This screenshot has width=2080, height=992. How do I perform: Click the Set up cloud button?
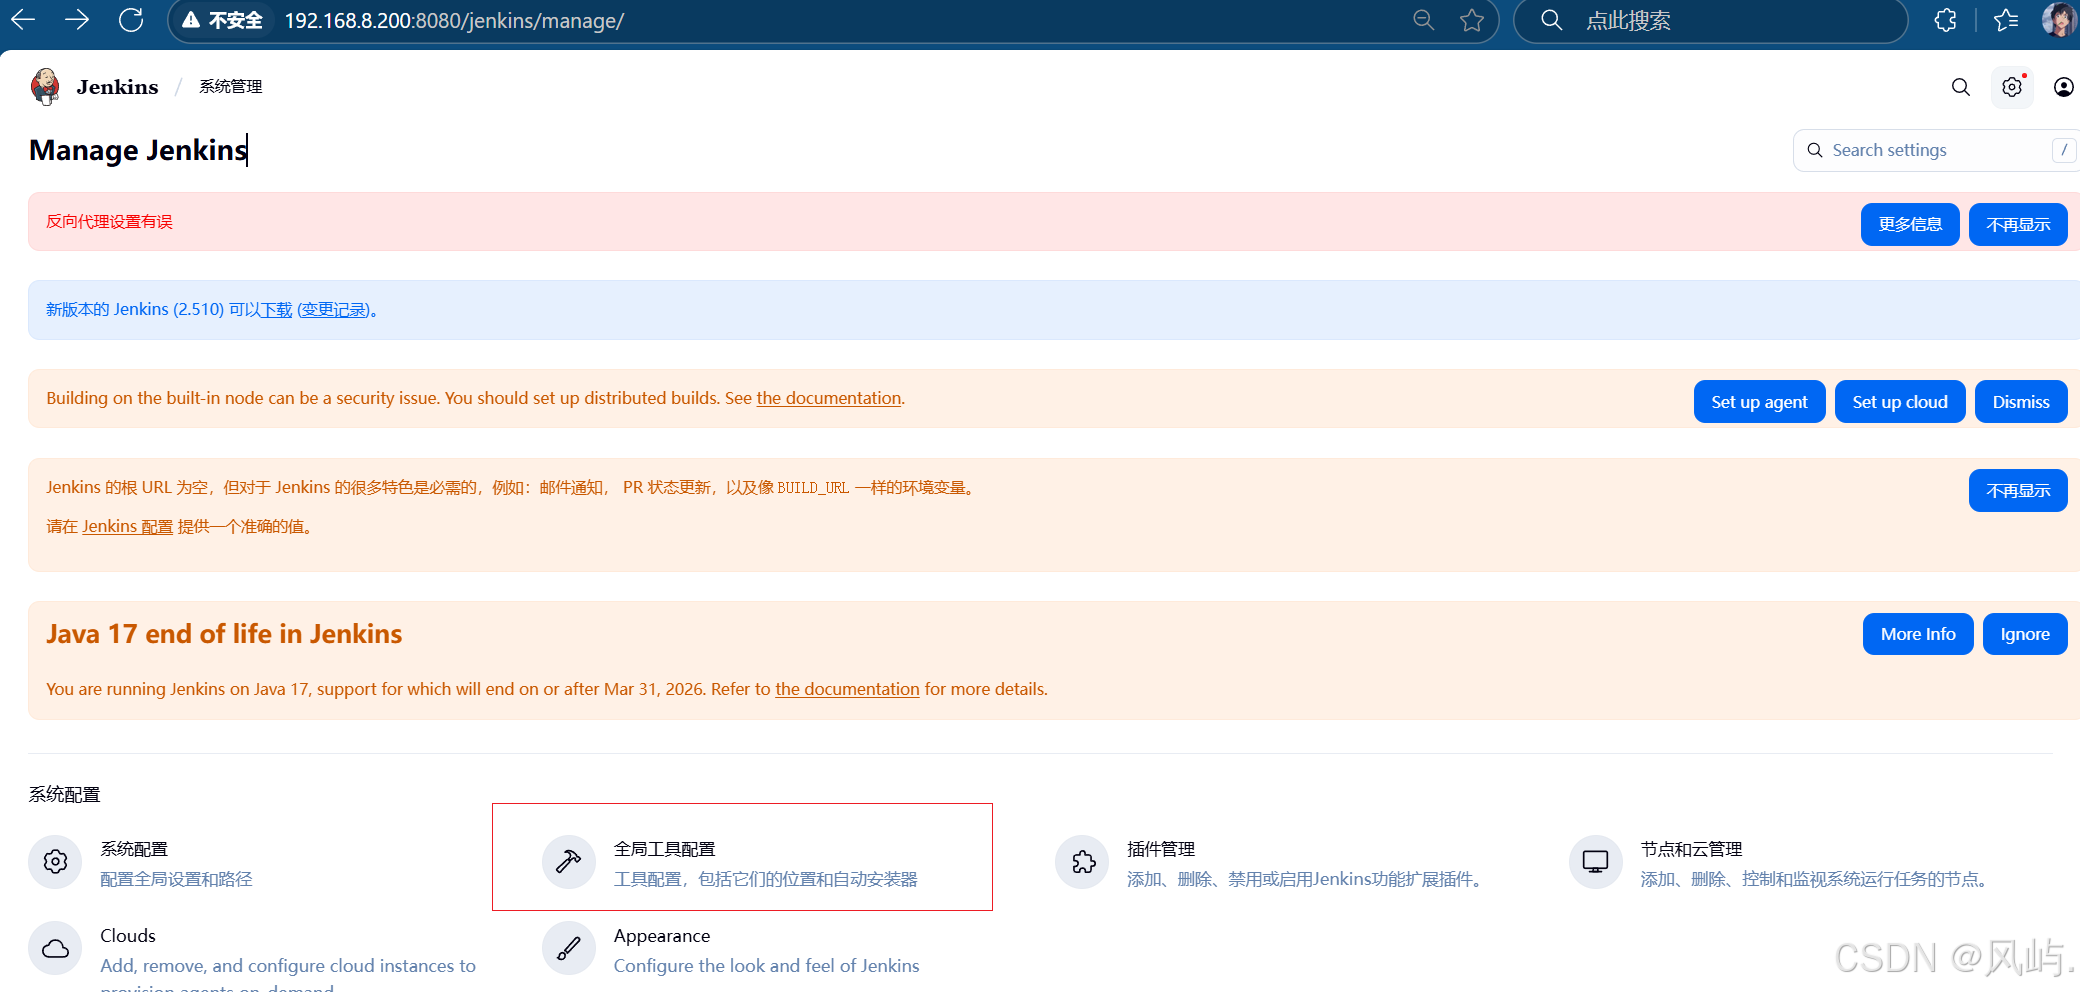(x=1900, y=402)
